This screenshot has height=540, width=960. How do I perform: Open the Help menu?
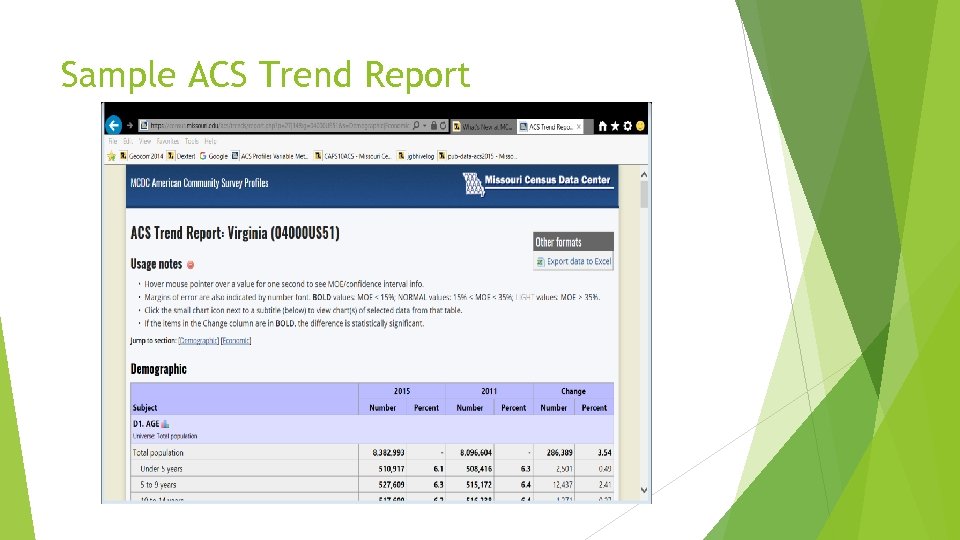click(x=210, y=141)
